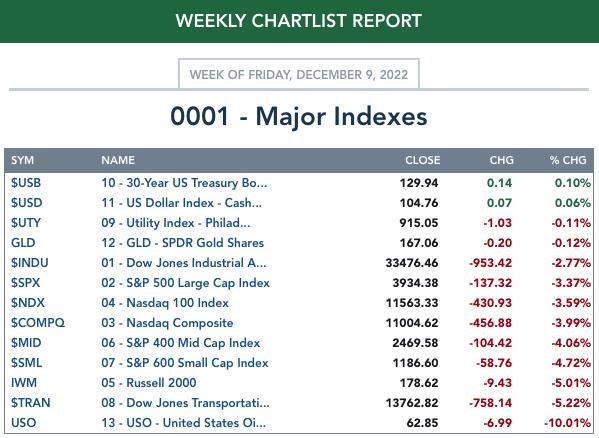This screenshot has height=438, width=599.
Task: Sort by the % CHG column header
Action: (568, 160)
